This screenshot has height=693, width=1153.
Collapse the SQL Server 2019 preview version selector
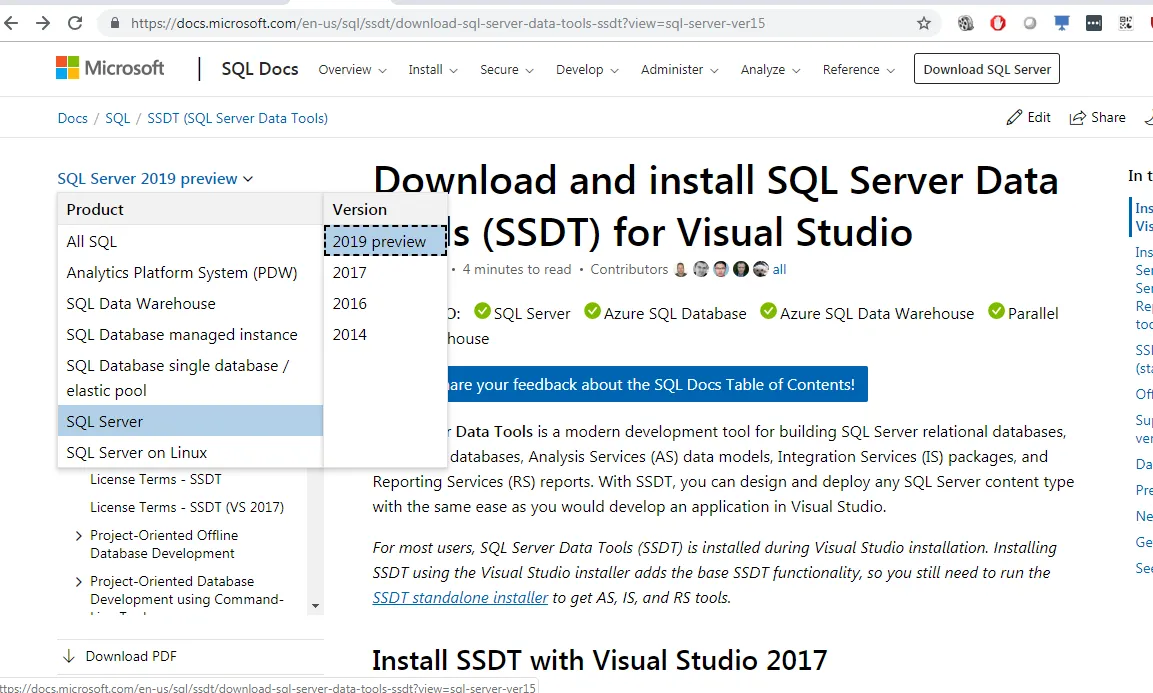tap(155, 179)
